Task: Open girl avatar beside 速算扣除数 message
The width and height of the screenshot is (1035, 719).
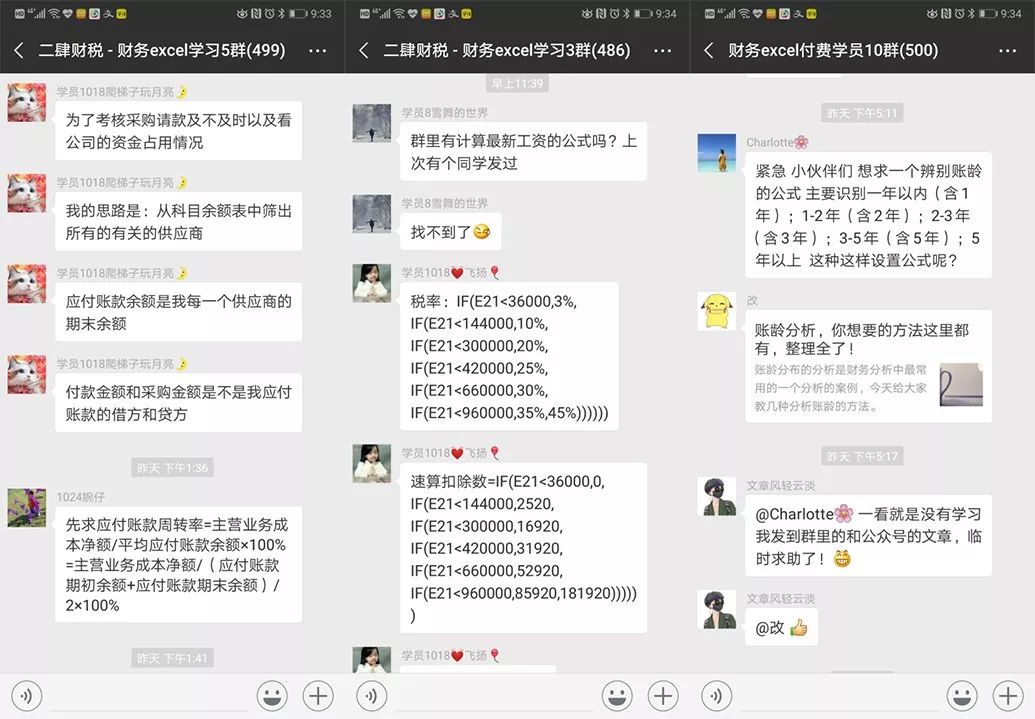Action: pos(372,463)
